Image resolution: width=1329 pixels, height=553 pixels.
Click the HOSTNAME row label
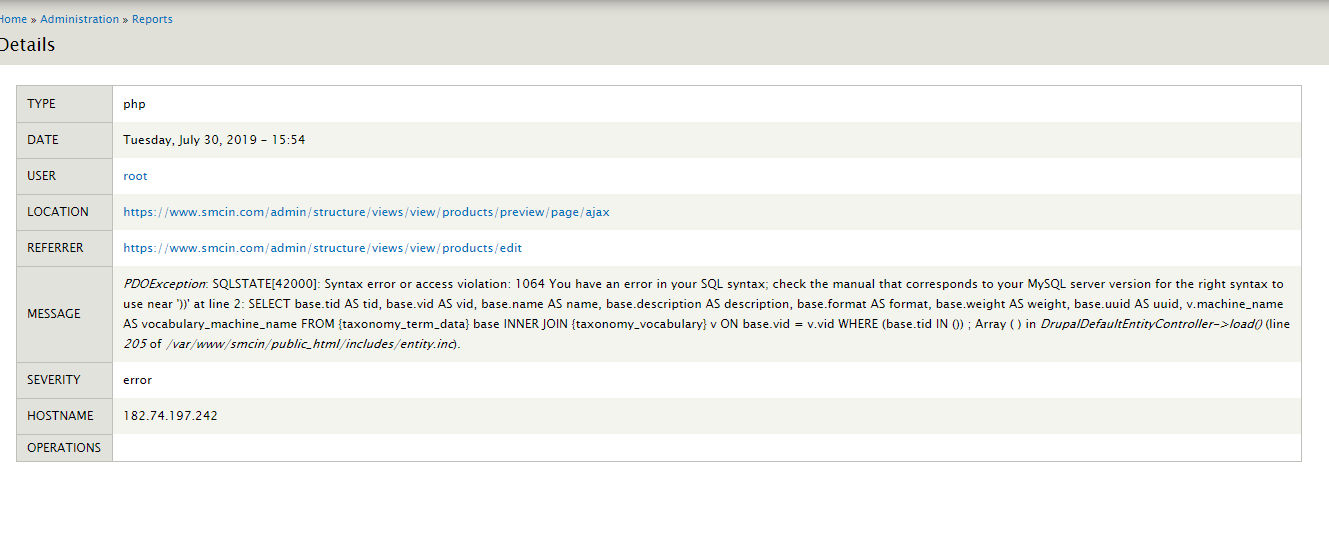60,416
